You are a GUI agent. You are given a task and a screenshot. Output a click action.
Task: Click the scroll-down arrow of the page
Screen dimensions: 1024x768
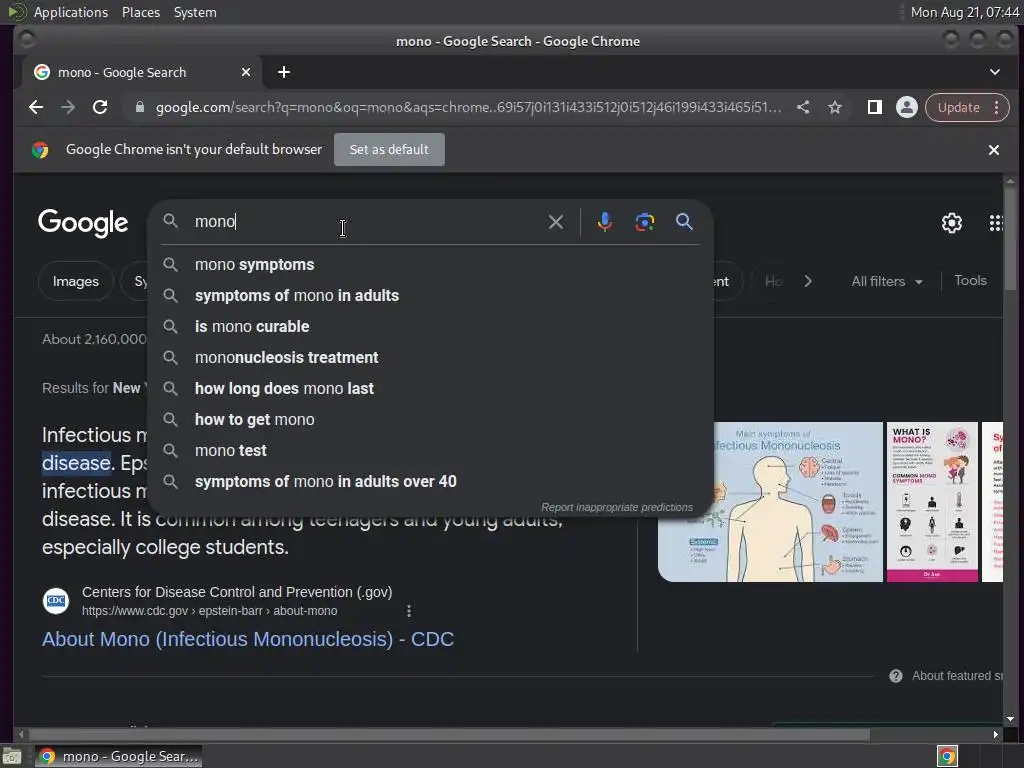click(1010, 719)
